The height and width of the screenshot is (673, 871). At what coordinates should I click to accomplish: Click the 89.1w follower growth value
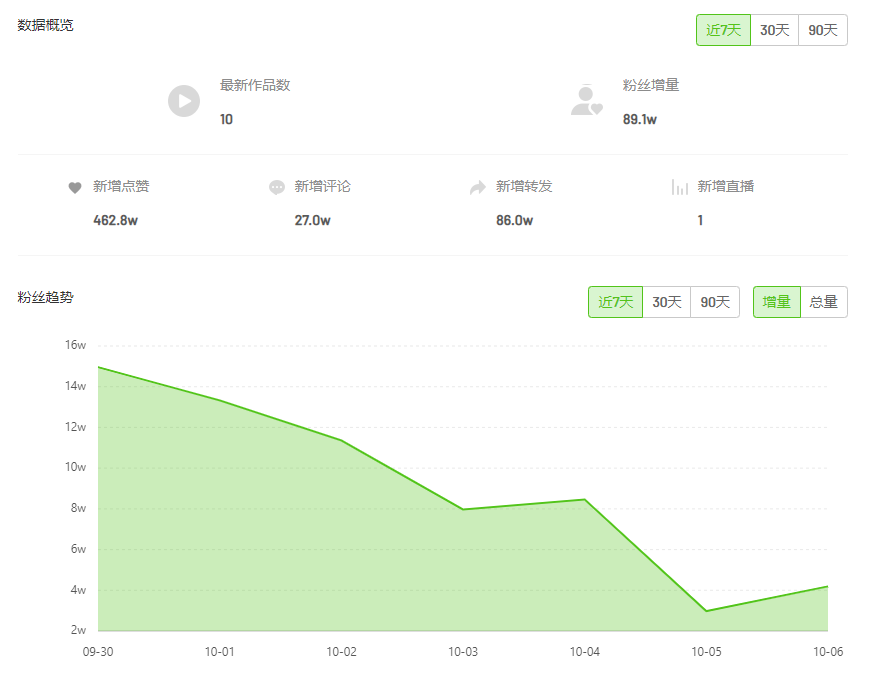(x=640, y=119)
